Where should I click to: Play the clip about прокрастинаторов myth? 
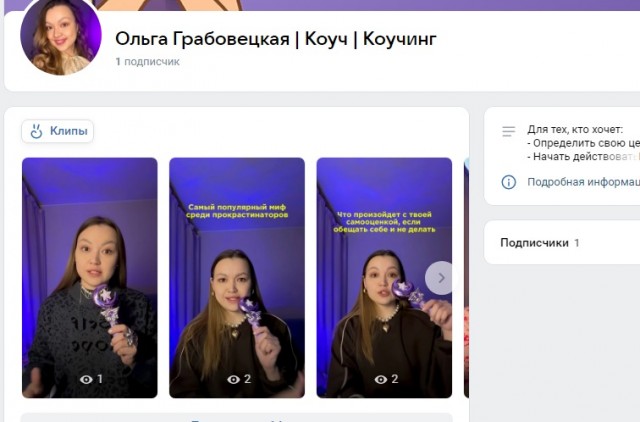pyautogui.click(x=237, y=278)
